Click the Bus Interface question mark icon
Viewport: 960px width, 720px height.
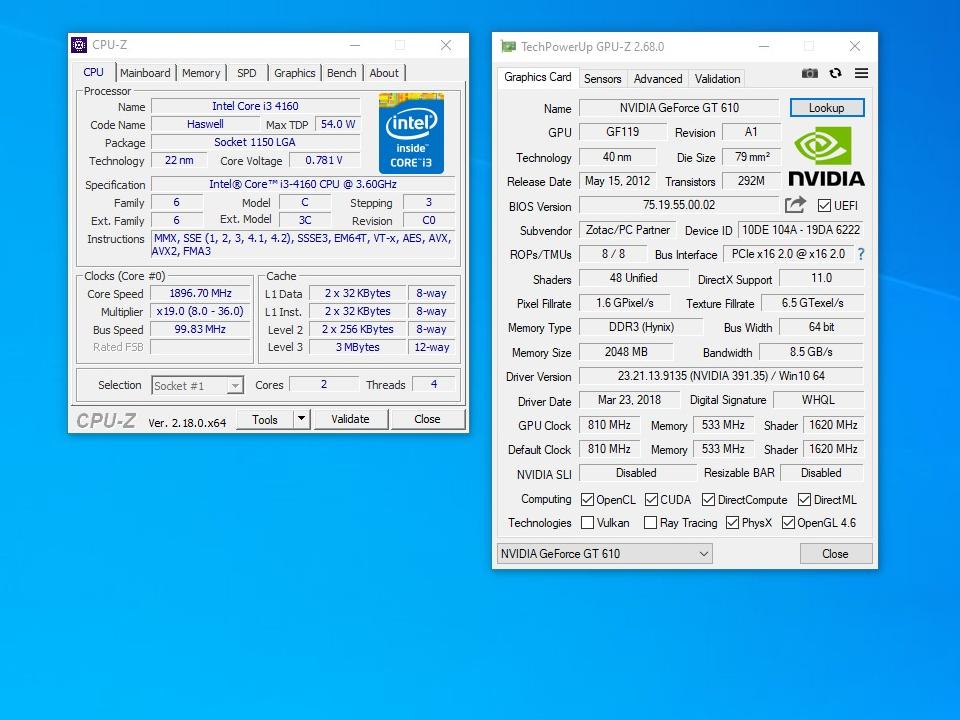pyautogui.click(x=860, y=254)
